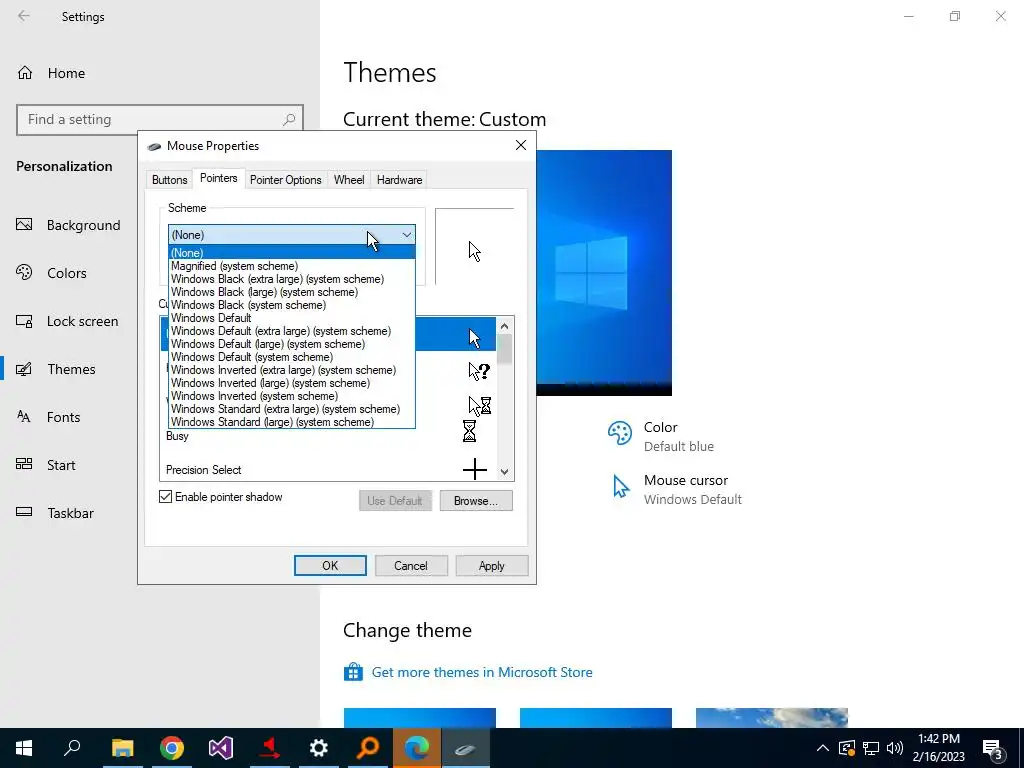This screenshot has height=768, width=1024.
Task: Open the clock and date flyout
Action: tap(938, 748)
